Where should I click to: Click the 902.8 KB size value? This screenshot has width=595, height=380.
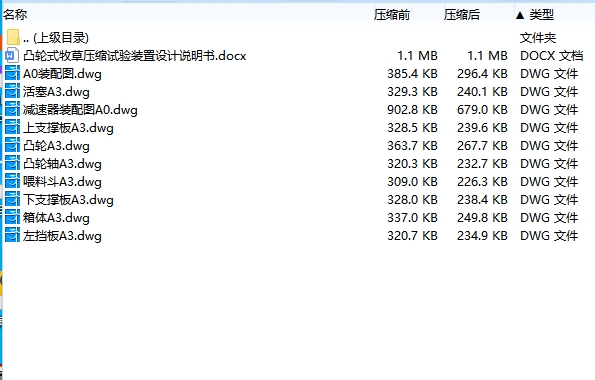click(x=412, y=110)
